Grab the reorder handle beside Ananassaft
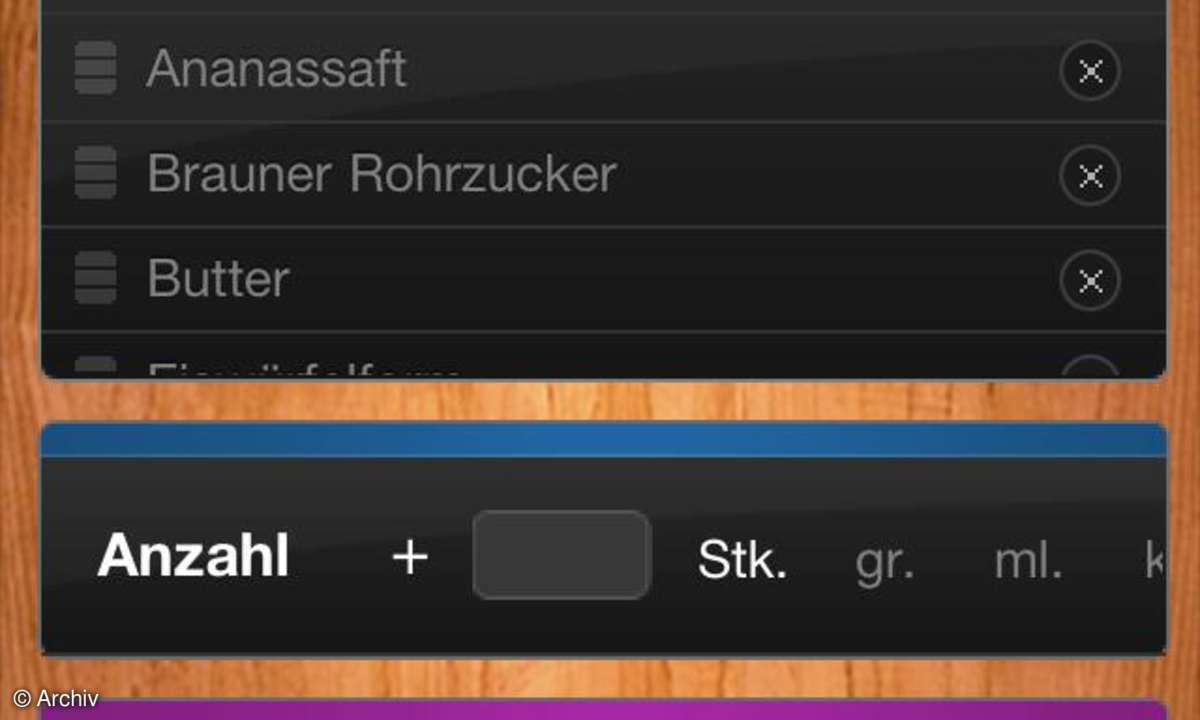The height and width of the screenshot is (720, 1200). [x=95, y=68]
